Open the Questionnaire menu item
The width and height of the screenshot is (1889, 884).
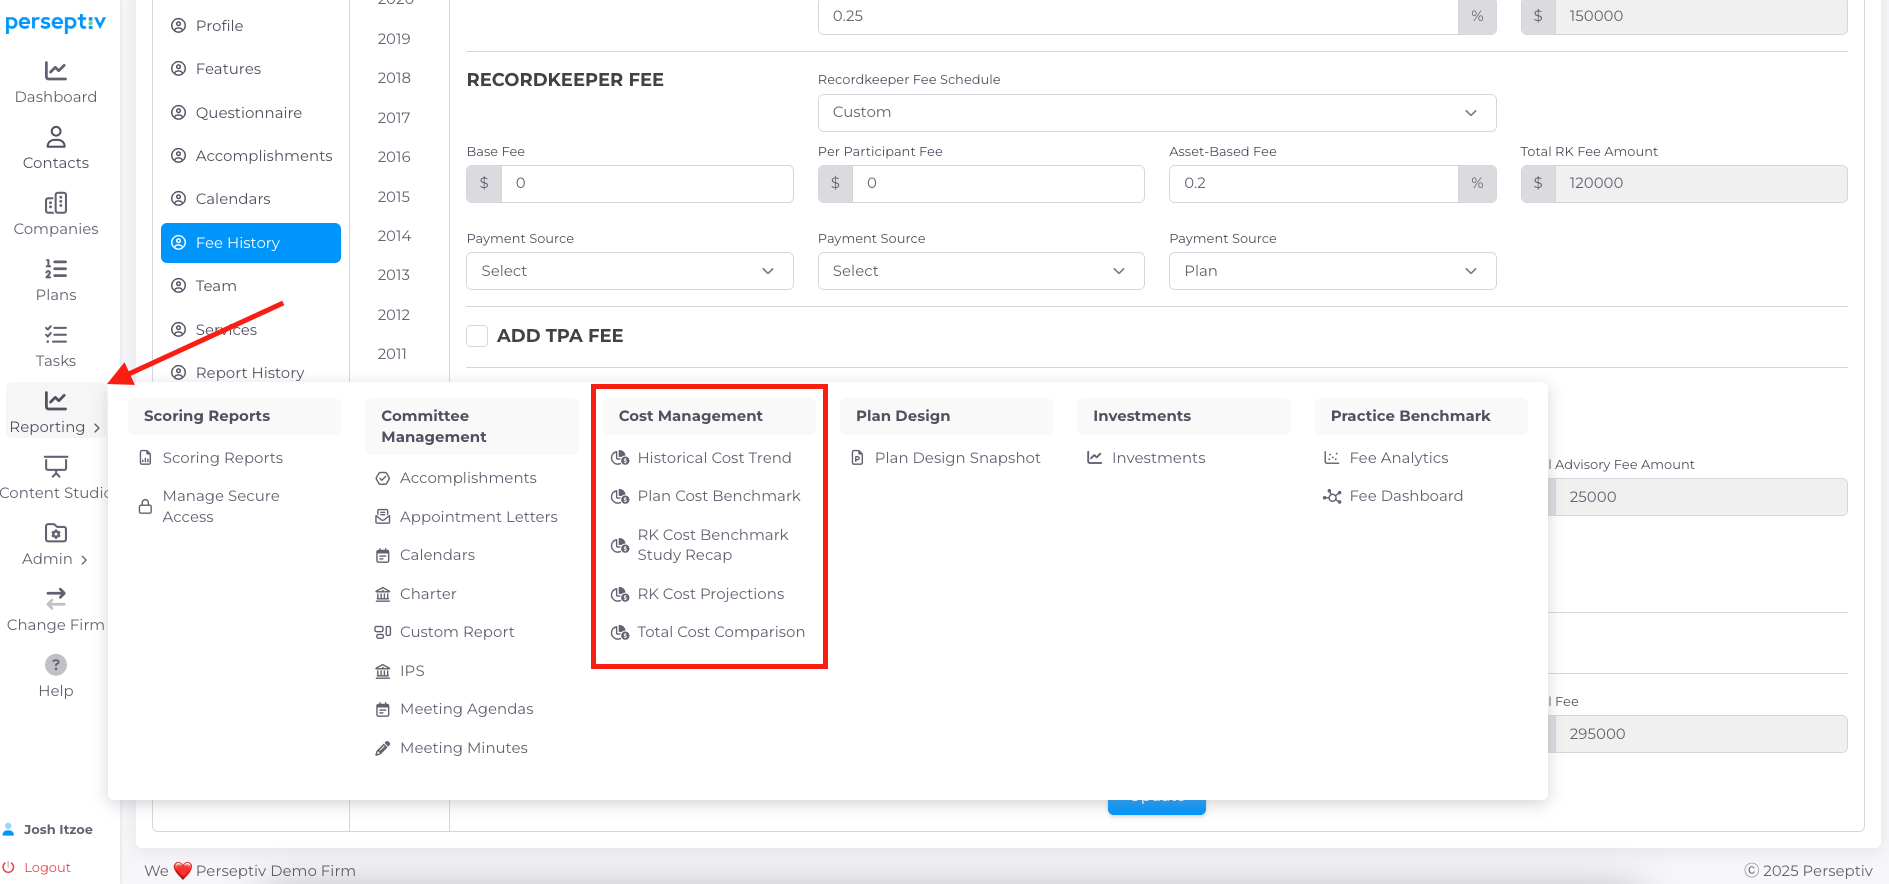pos(250,113)
